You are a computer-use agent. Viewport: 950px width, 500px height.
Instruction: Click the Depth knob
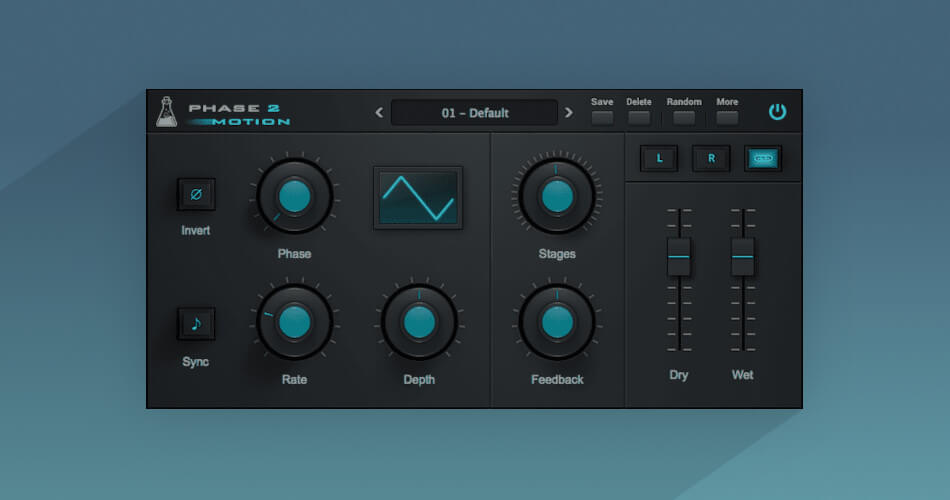(419, 322)
